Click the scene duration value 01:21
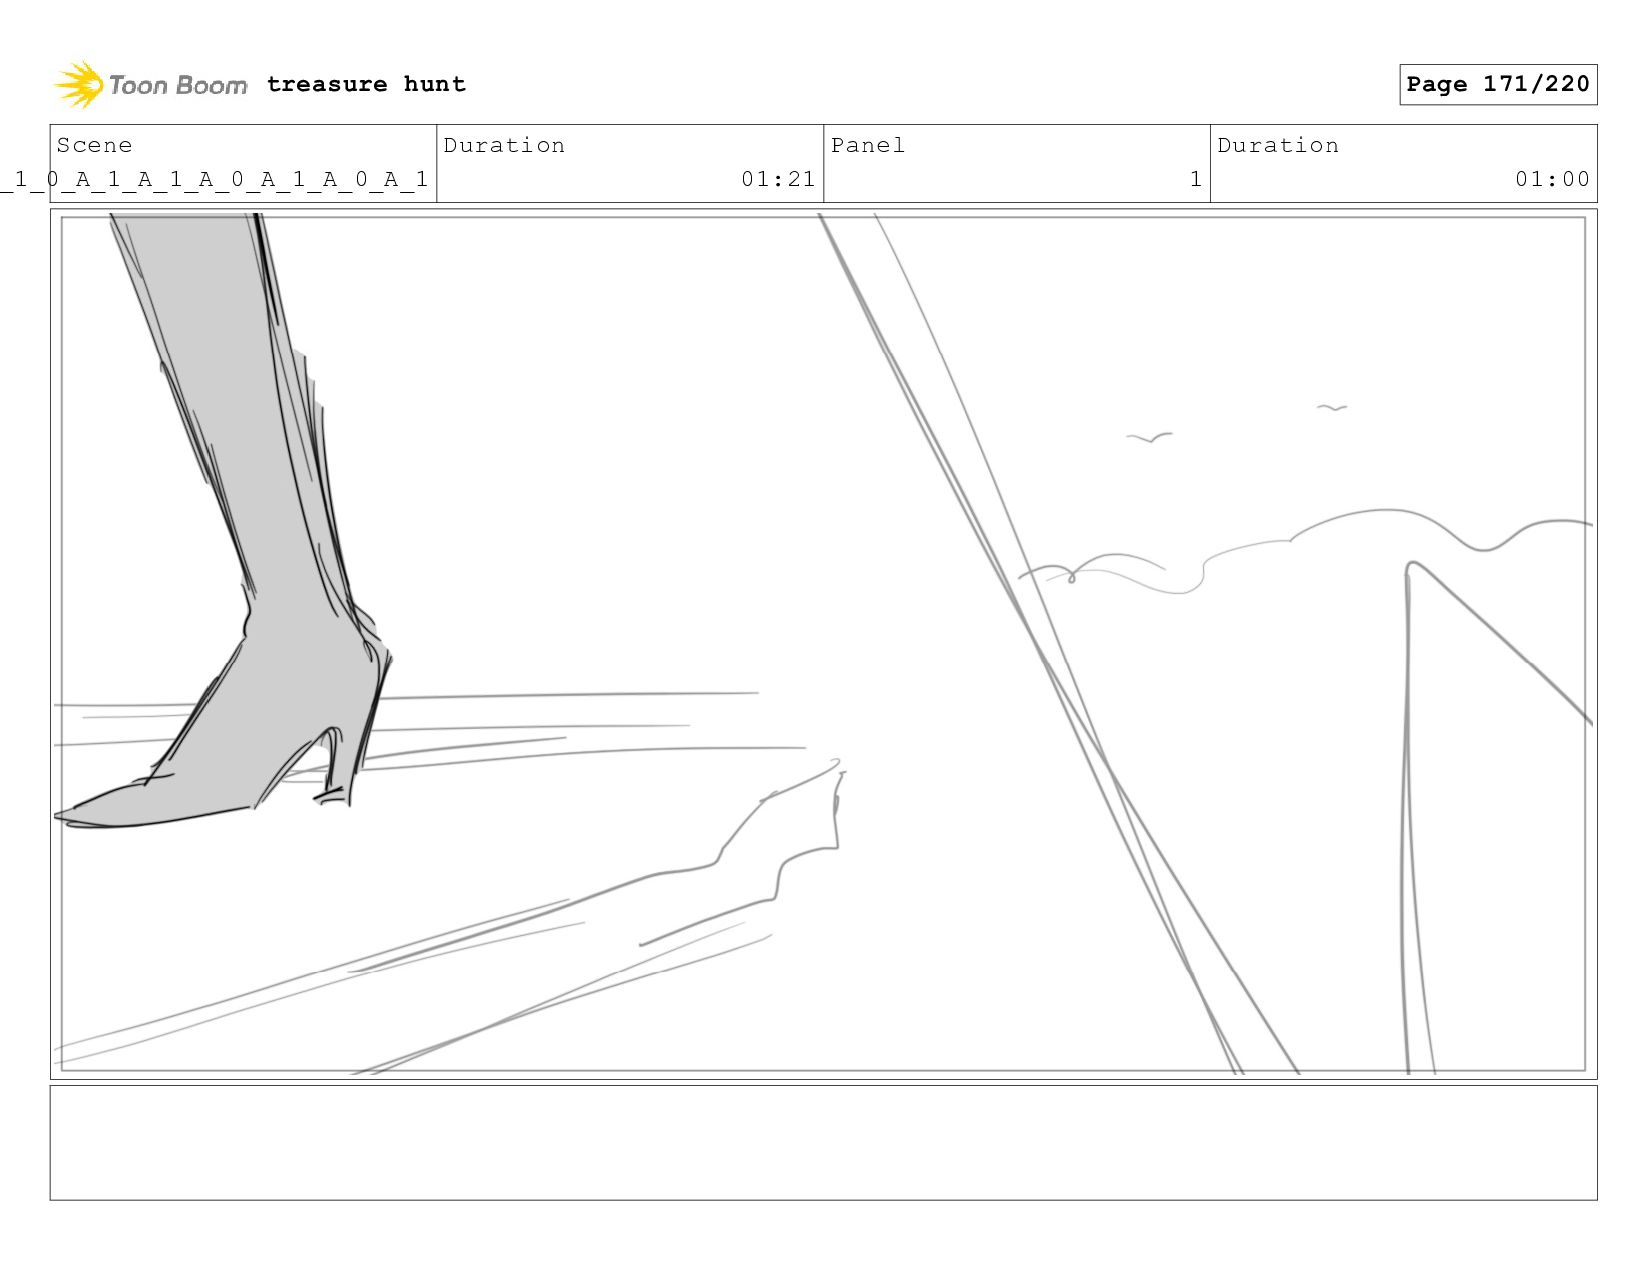Image resolution: width=1650 pixels, height=1275 pixels. click(778, 179)
